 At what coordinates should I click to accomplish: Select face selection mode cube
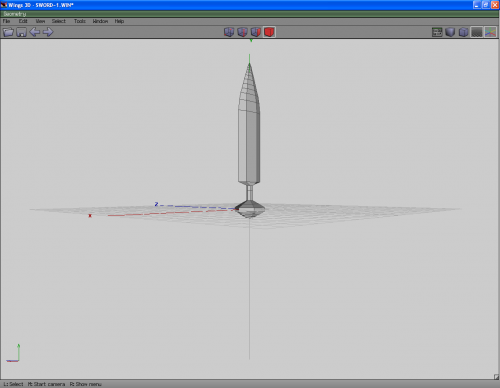click(x=256, y=32)
